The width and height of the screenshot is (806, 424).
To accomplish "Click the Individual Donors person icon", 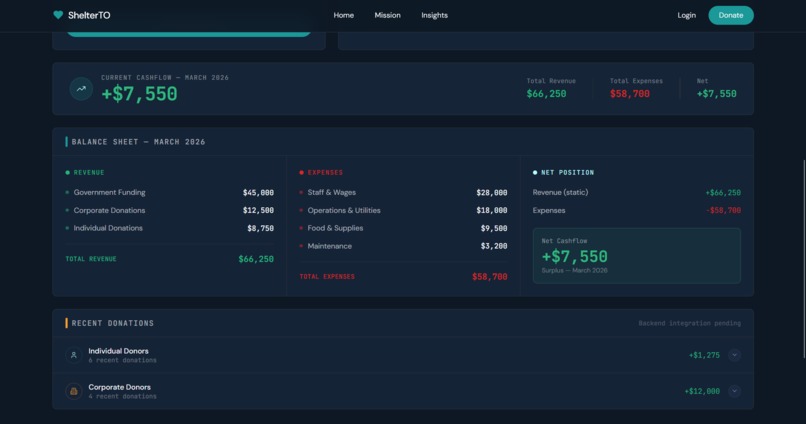I will click(x=74, y=355).
